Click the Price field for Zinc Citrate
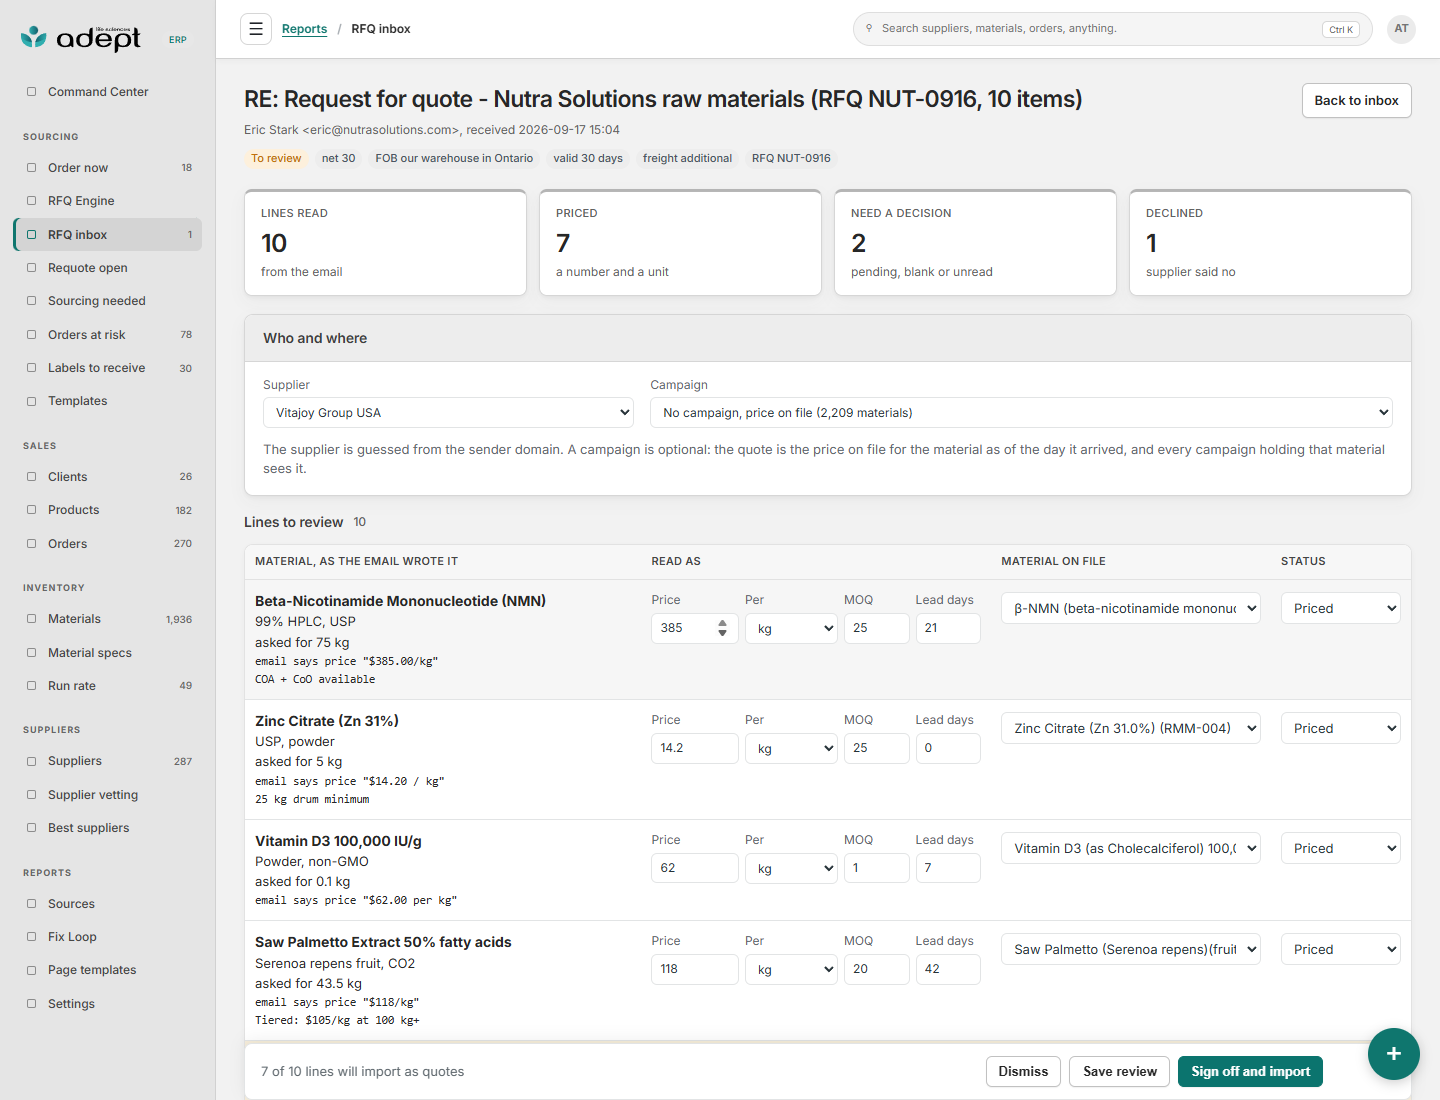 coord(695,749)
